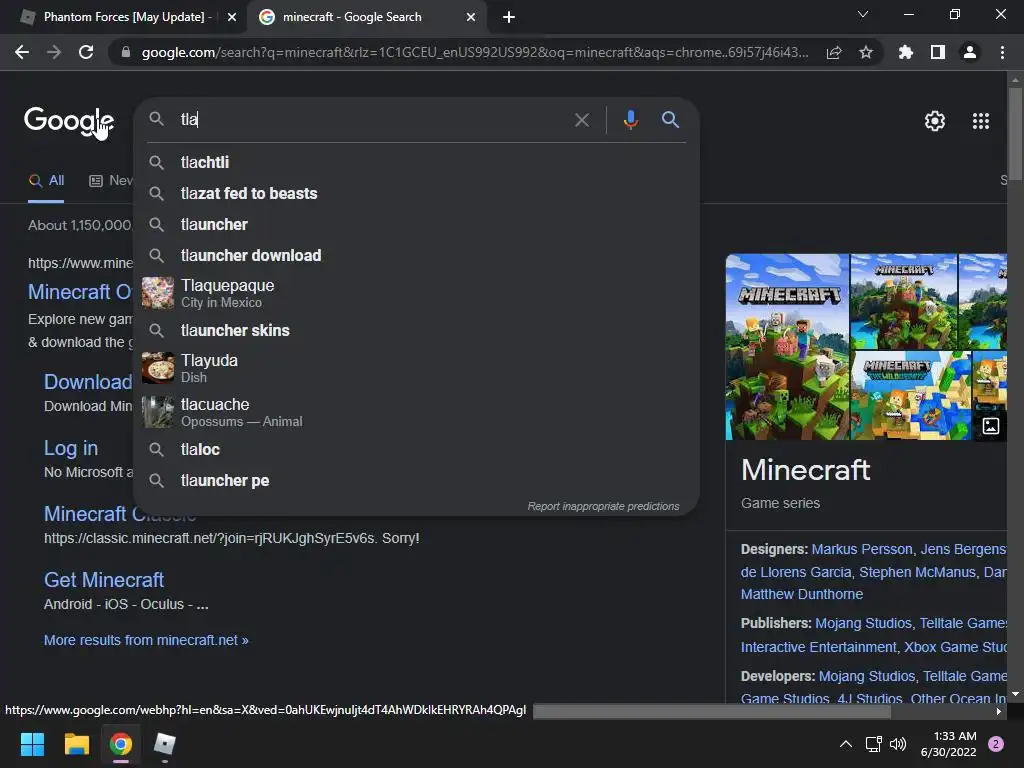Open the Log in sitelink
The height and width of the screenshot is (768, 1024).
coord(71,448)
